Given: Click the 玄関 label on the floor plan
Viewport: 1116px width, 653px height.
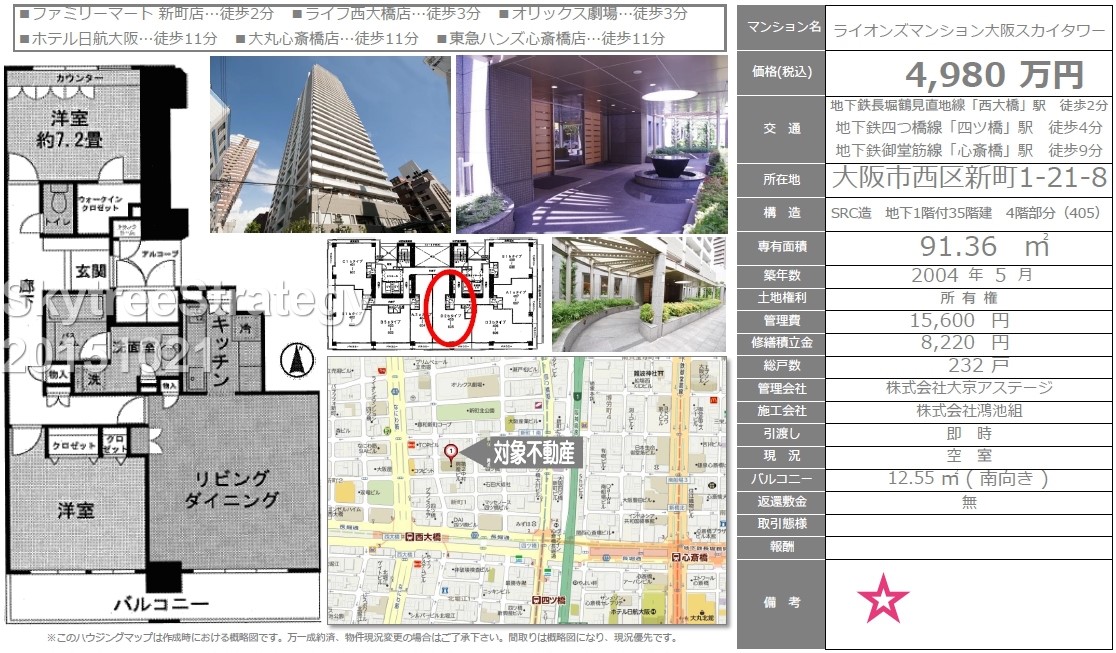Looking at the screenshot, I should click(90, 271).
